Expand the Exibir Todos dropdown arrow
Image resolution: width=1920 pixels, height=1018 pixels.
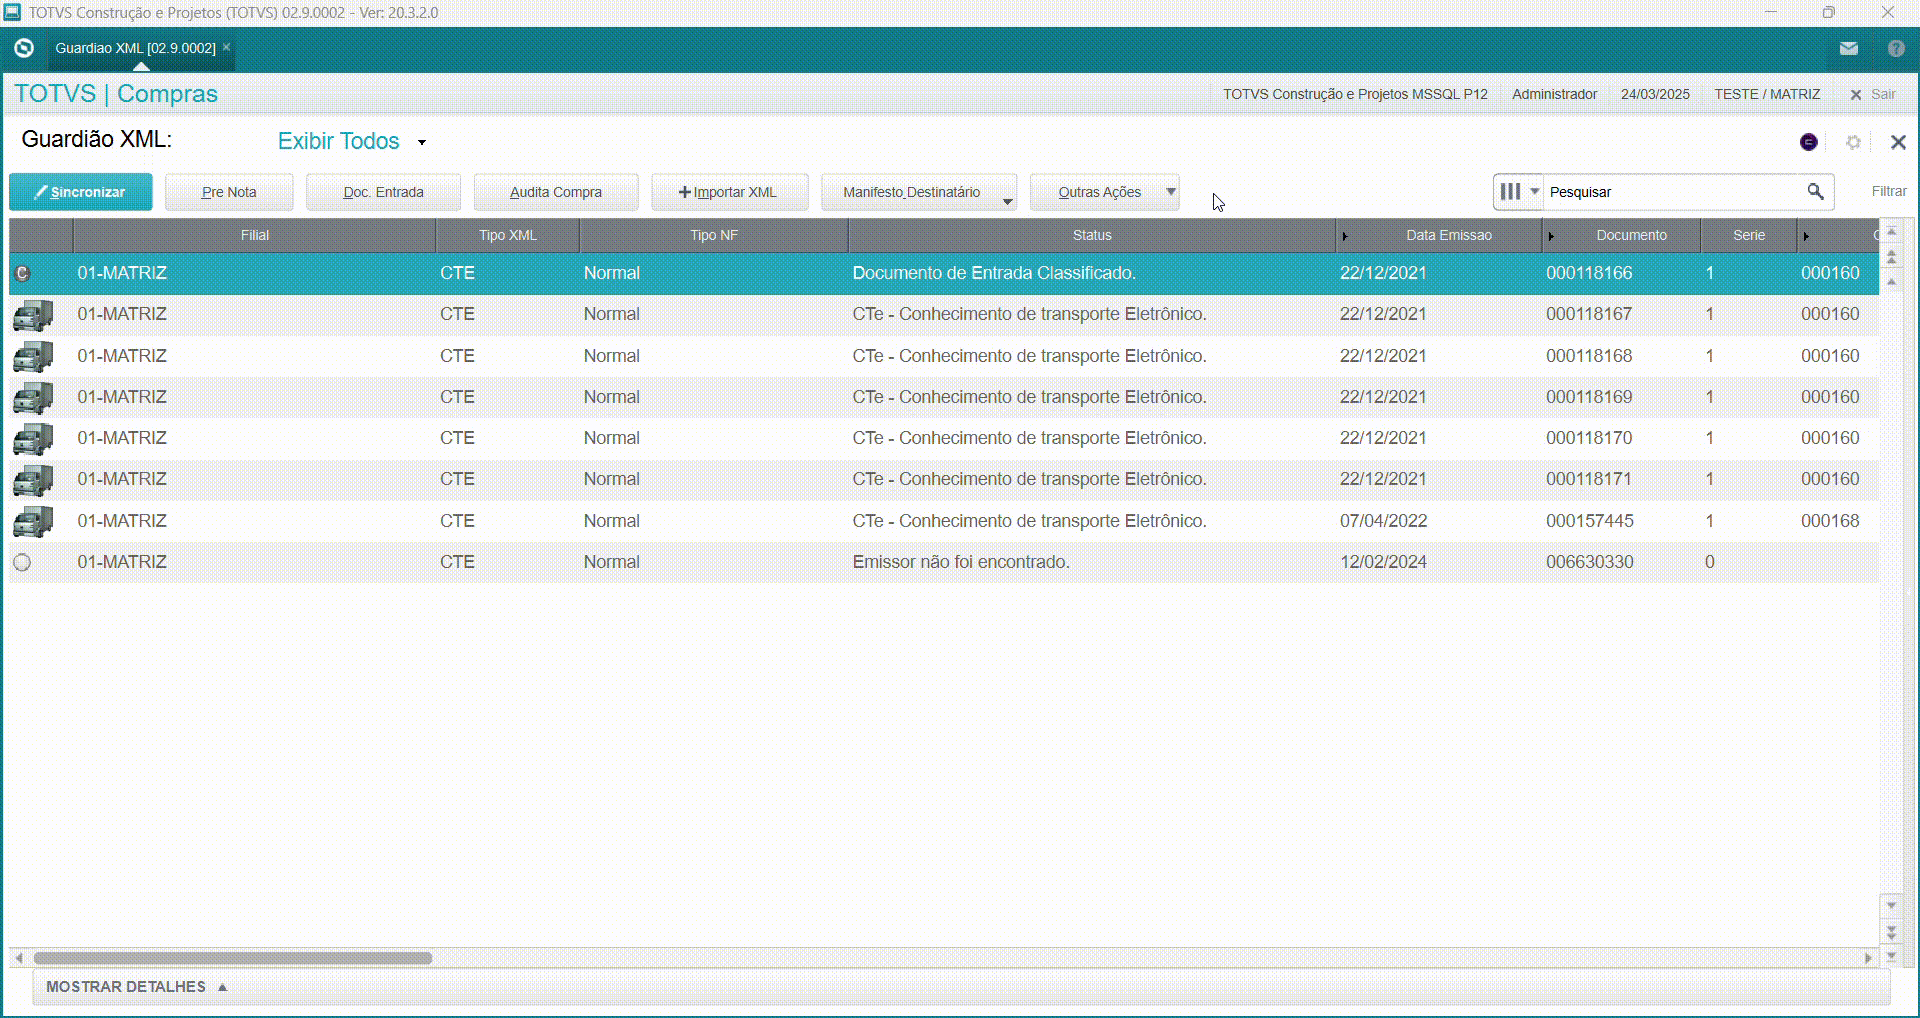coord(422,142)
